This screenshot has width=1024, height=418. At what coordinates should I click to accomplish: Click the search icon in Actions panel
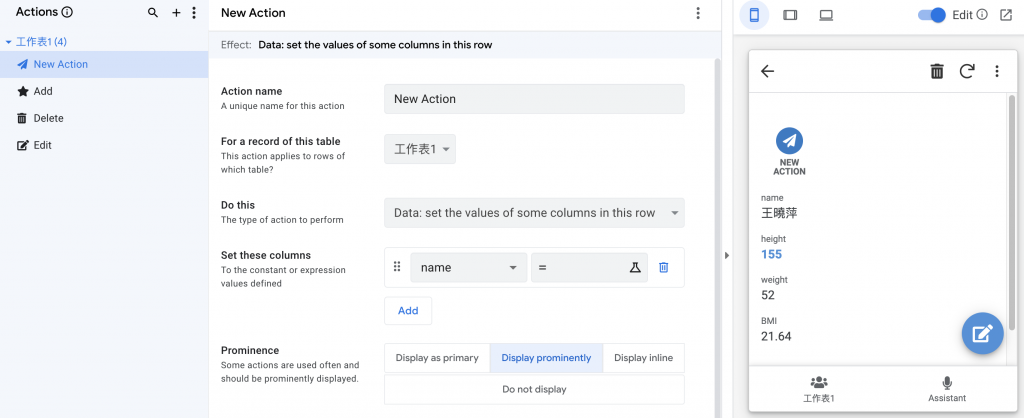(x=153, y=13)
